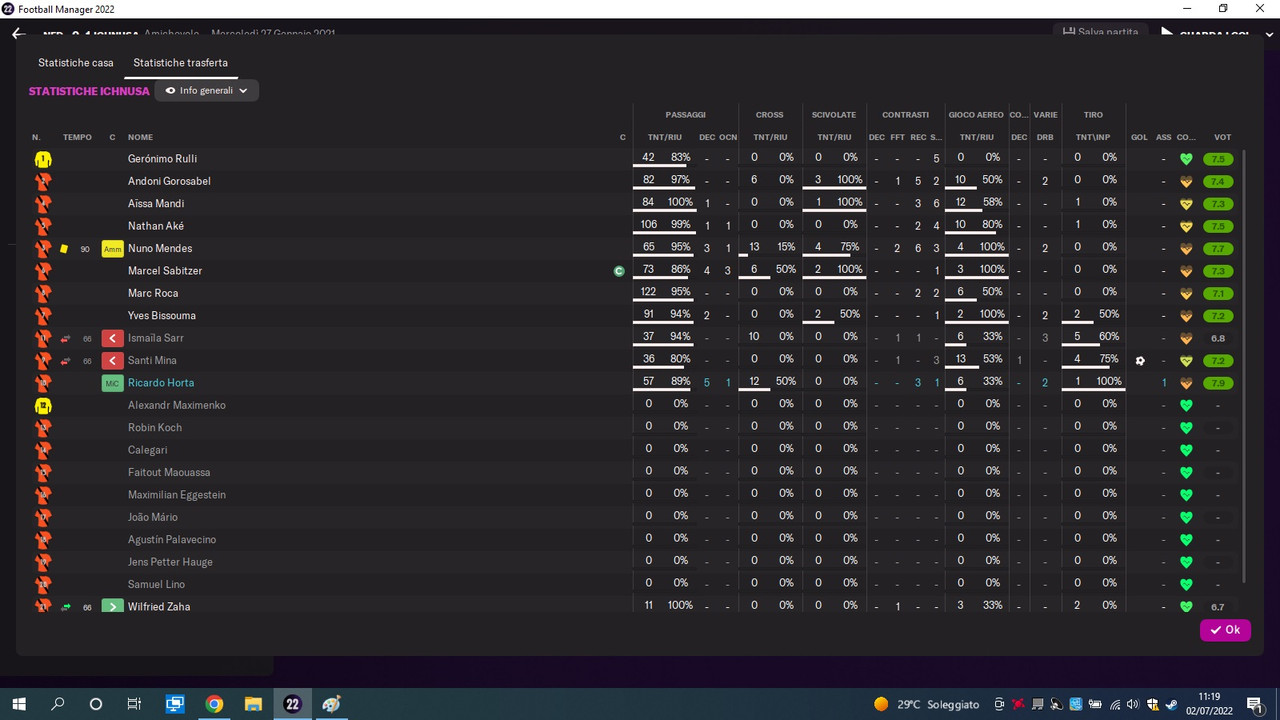Open the Info generali view dropdown
Screen dimensions: 1280x720
pyautogui.click(x=207, y=91)
